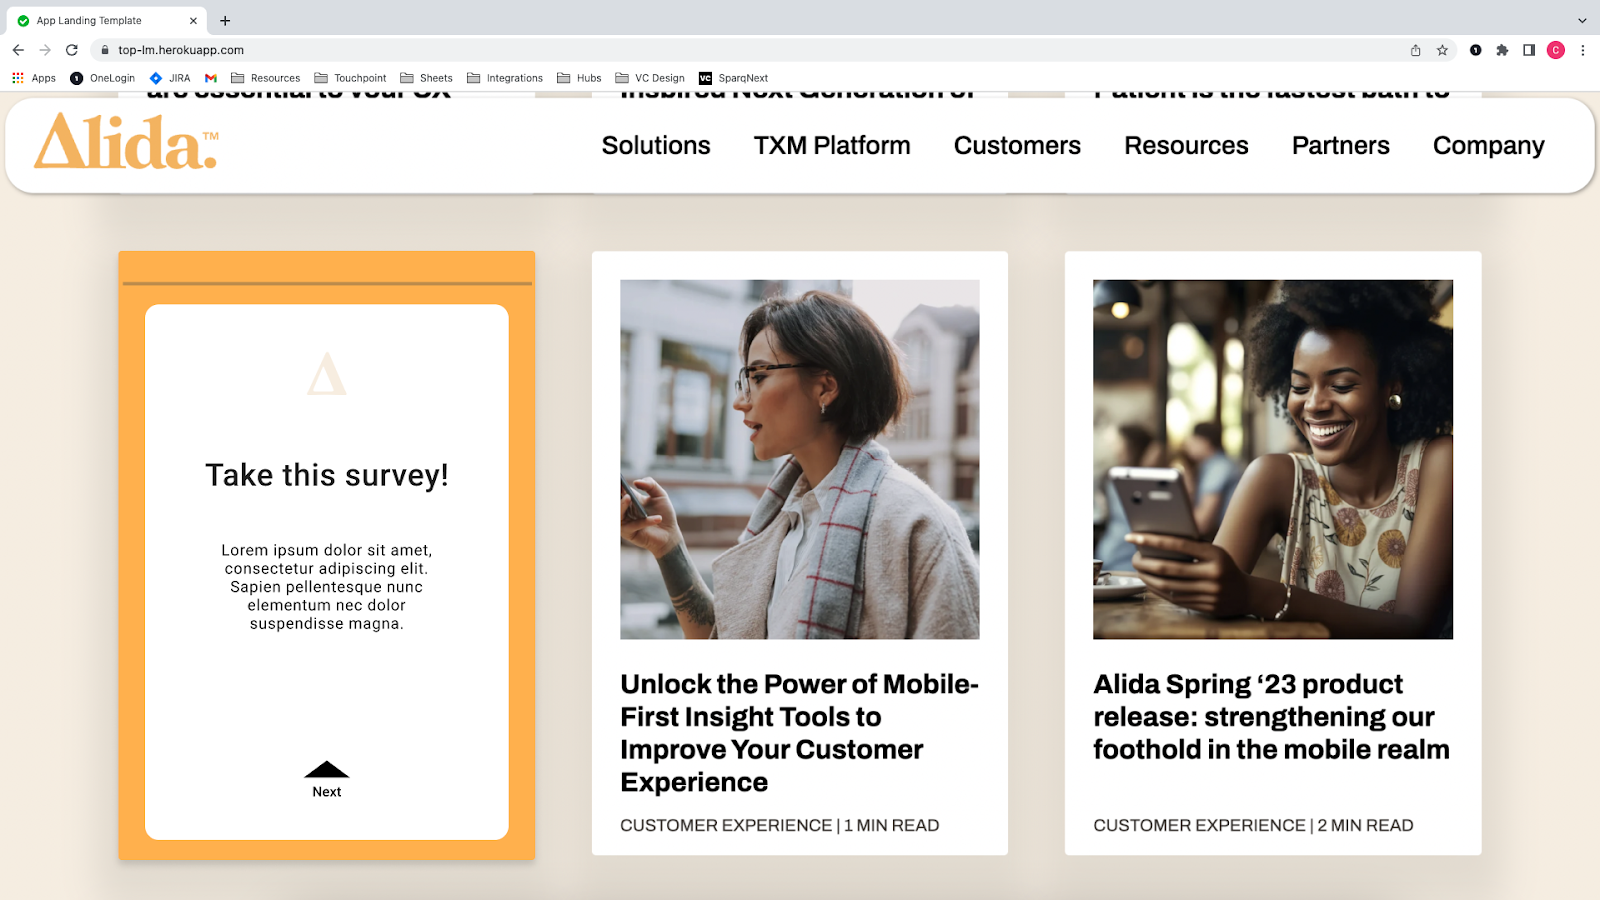Bookmark this page with the star icon
The image size is (1600, 900).
click(x=1442, y=50)
